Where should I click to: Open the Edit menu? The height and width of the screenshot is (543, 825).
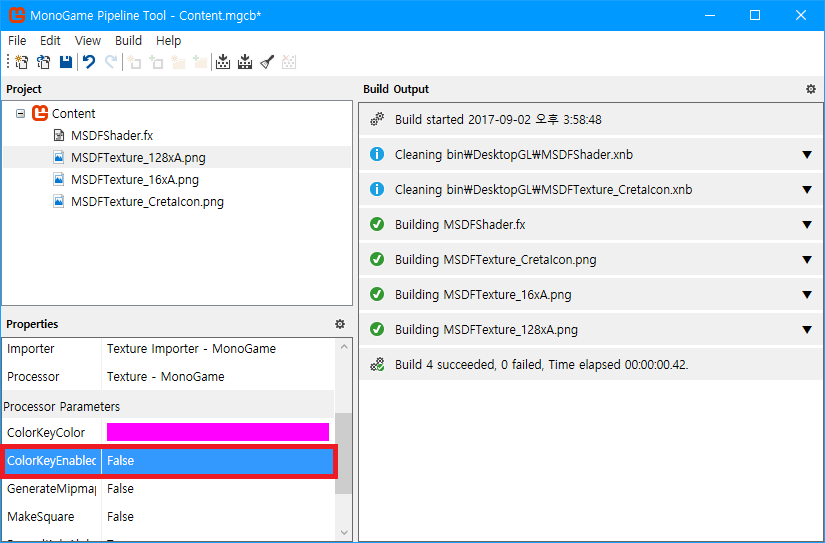pyautogui.click(x=50, y=41)
